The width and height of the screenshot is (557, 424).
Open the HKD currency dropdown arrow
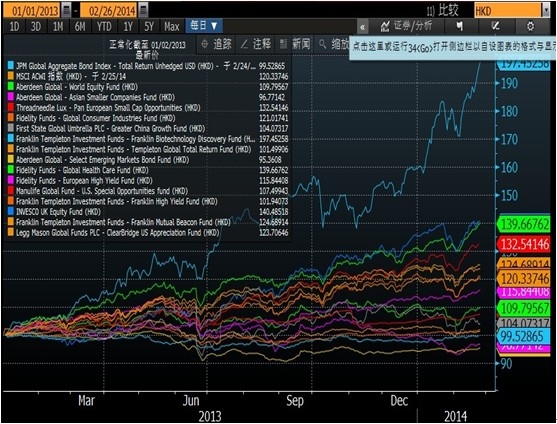tap(546, 10)
